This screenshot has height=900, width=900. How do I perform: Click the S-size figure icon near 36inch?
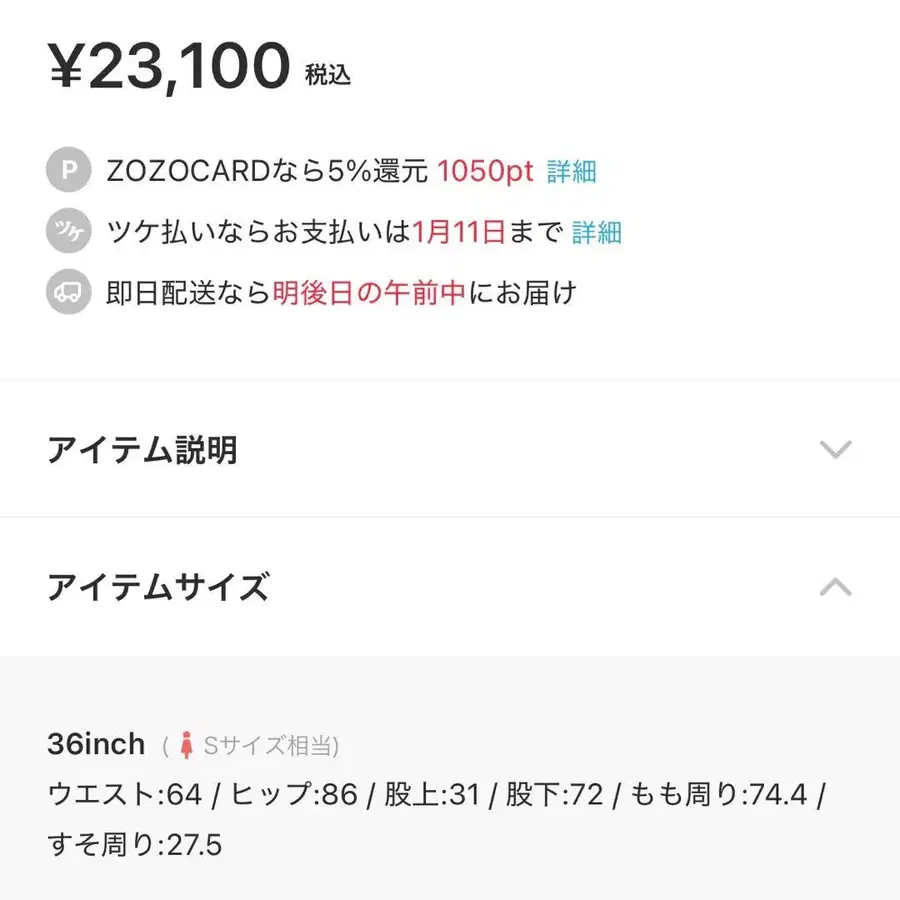coord(188,742)
